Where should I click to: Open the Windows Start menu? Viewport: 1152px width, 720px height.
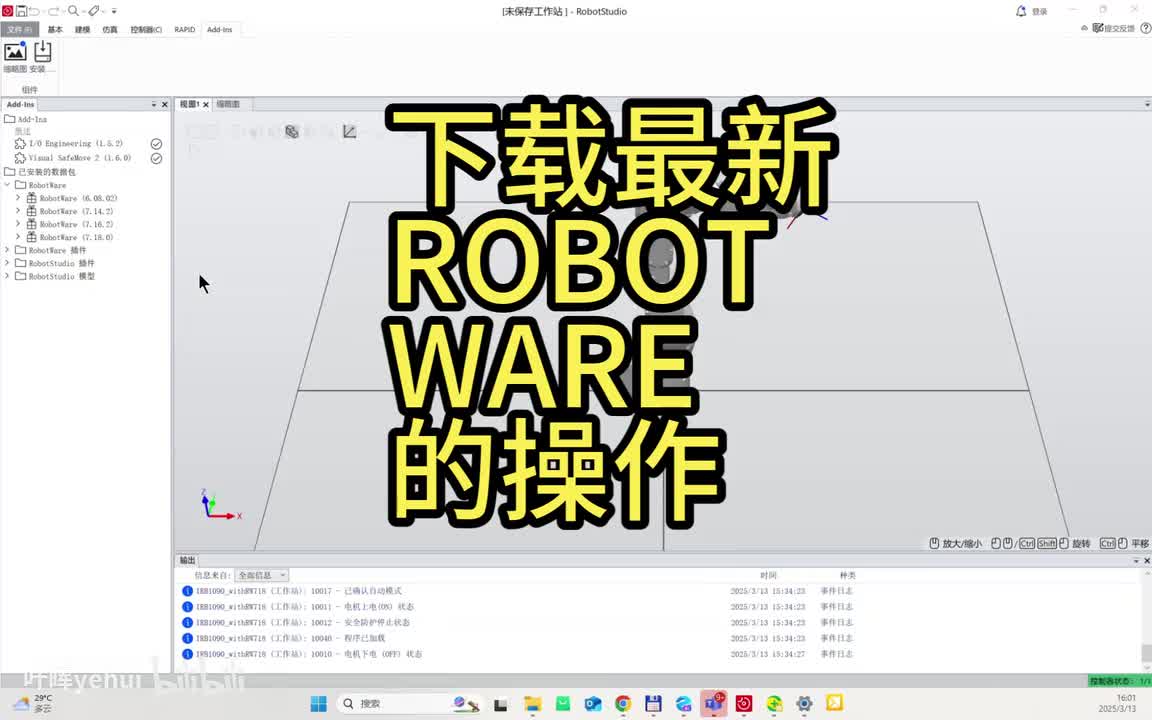tap(318, 704)
